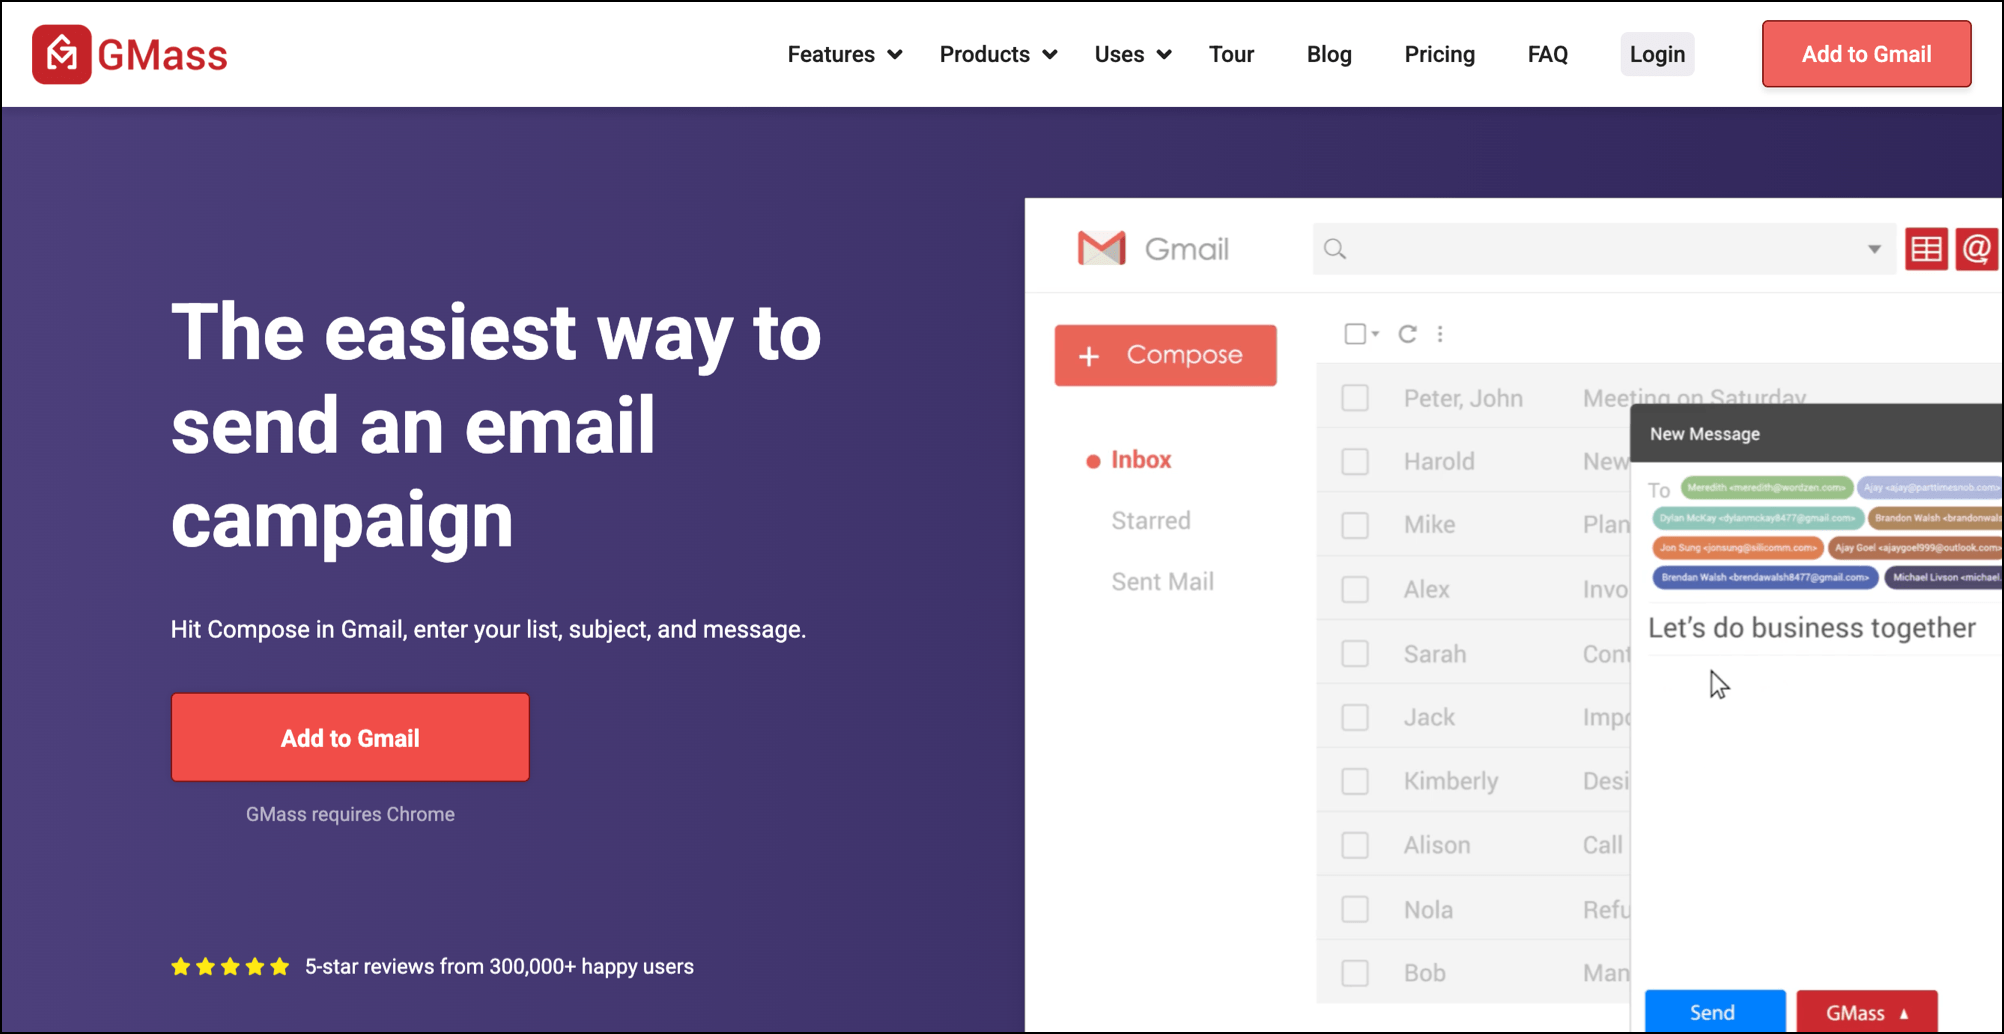The width and height of the screenshot is (2004, 1034).
Task: Click Add to Gmail in header
Action: [1866, 54]
